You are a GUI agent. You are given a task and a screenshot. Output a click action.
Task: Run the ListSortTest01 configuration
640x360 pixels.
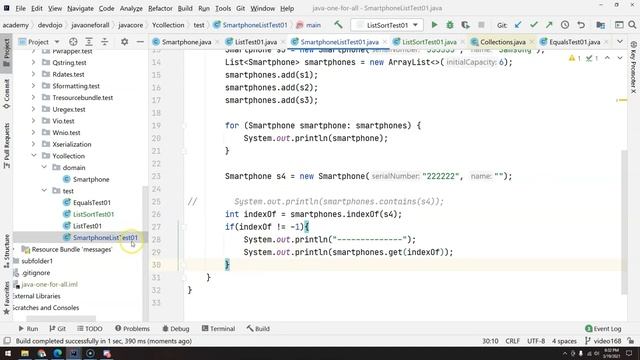[x=434, y=25]
